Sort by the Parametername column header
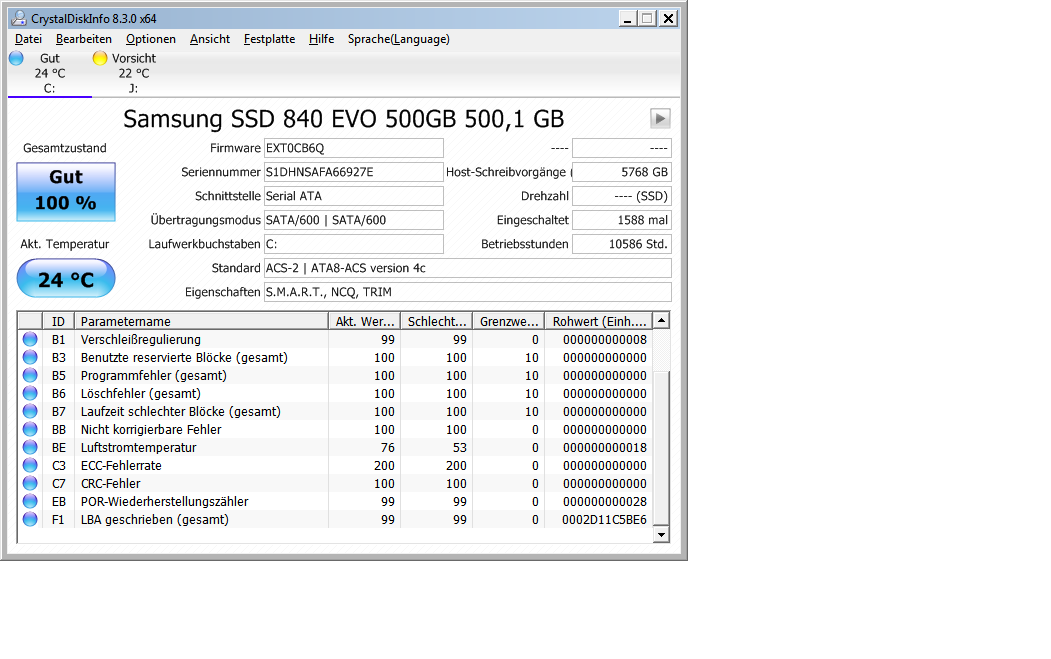1051x659 pixels. click(201, 321)
